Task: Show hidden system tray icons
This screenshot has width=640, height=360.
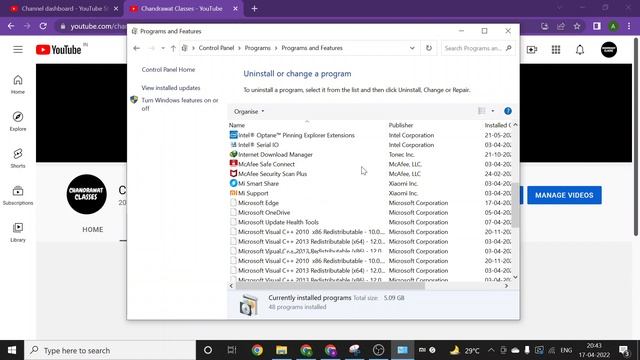Action: (x=491, y=350)
